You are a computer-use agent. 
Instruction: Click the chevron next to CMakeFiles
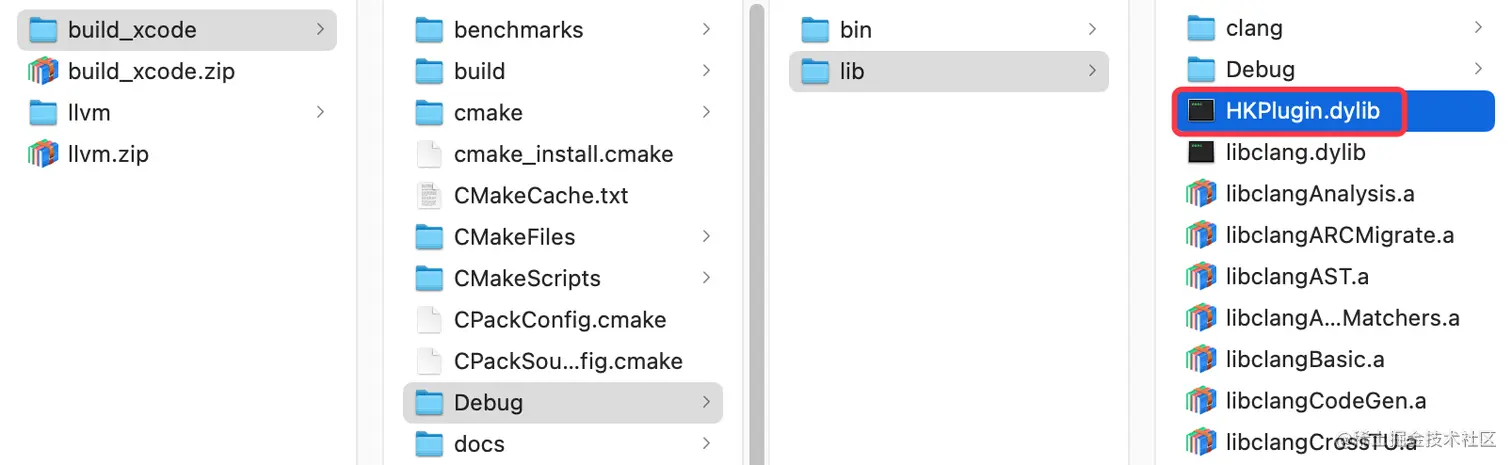[x=706, y=237]
